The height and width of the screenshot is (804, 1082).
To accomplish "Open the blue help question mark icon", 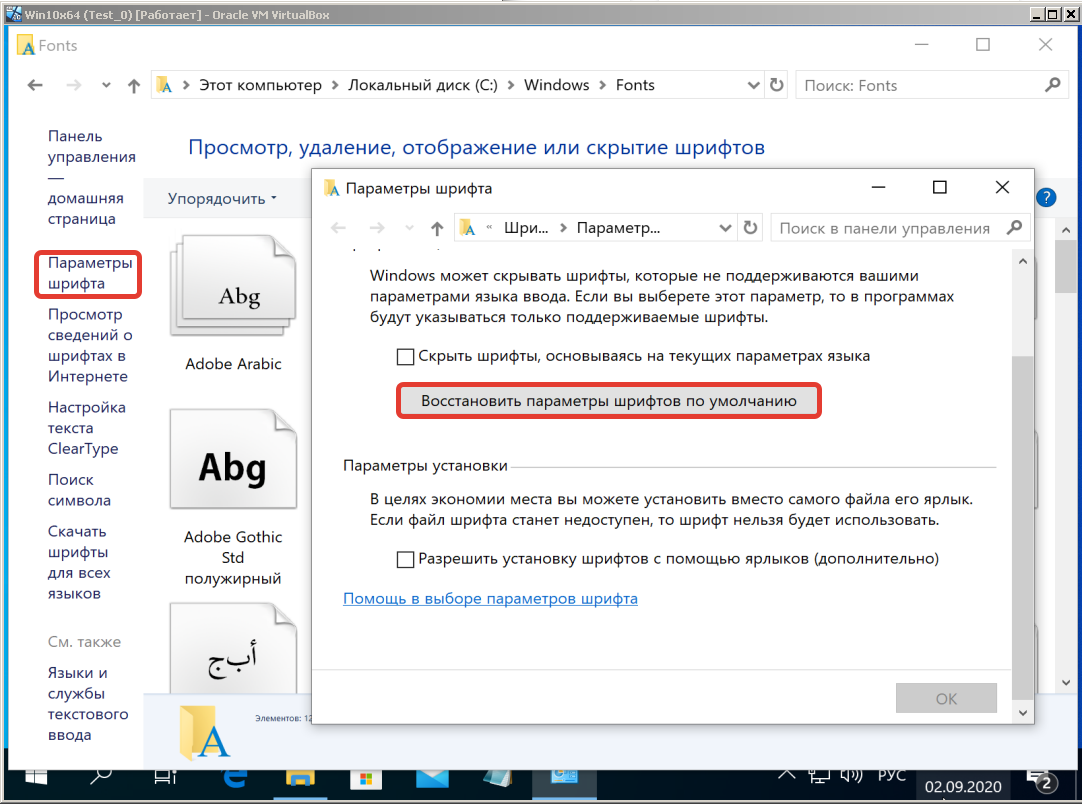I will [x=1046, y=198].
